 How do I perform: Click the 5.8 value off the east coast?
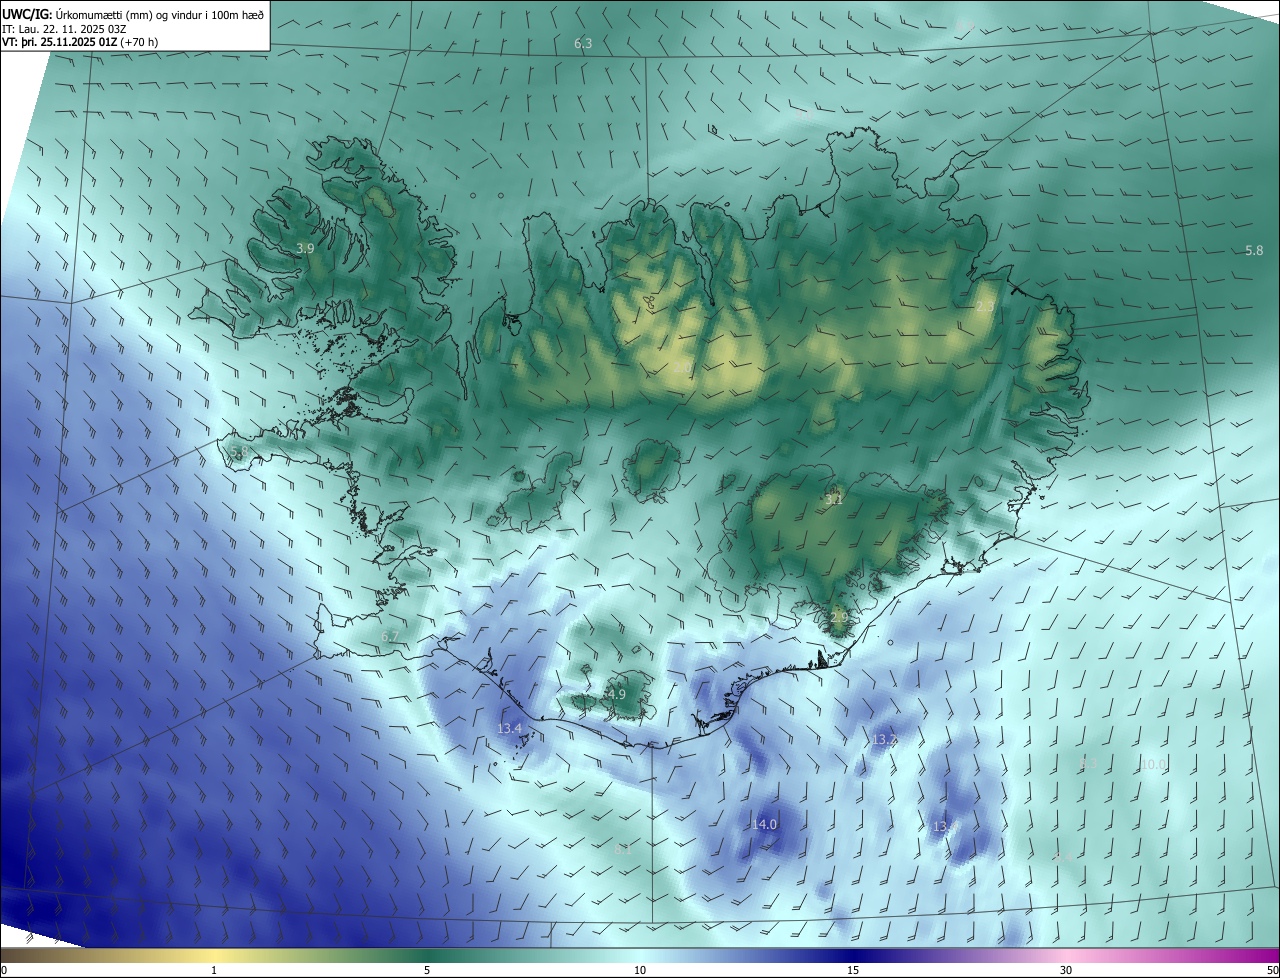coord(1254,250)
